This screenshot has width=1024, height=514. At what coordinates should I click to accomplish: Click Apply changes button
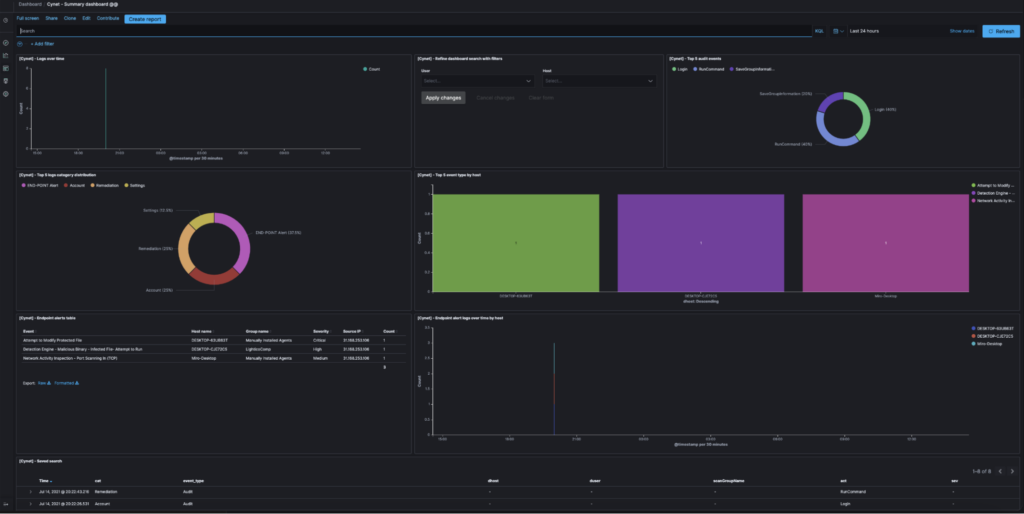[x=443, y=98]
